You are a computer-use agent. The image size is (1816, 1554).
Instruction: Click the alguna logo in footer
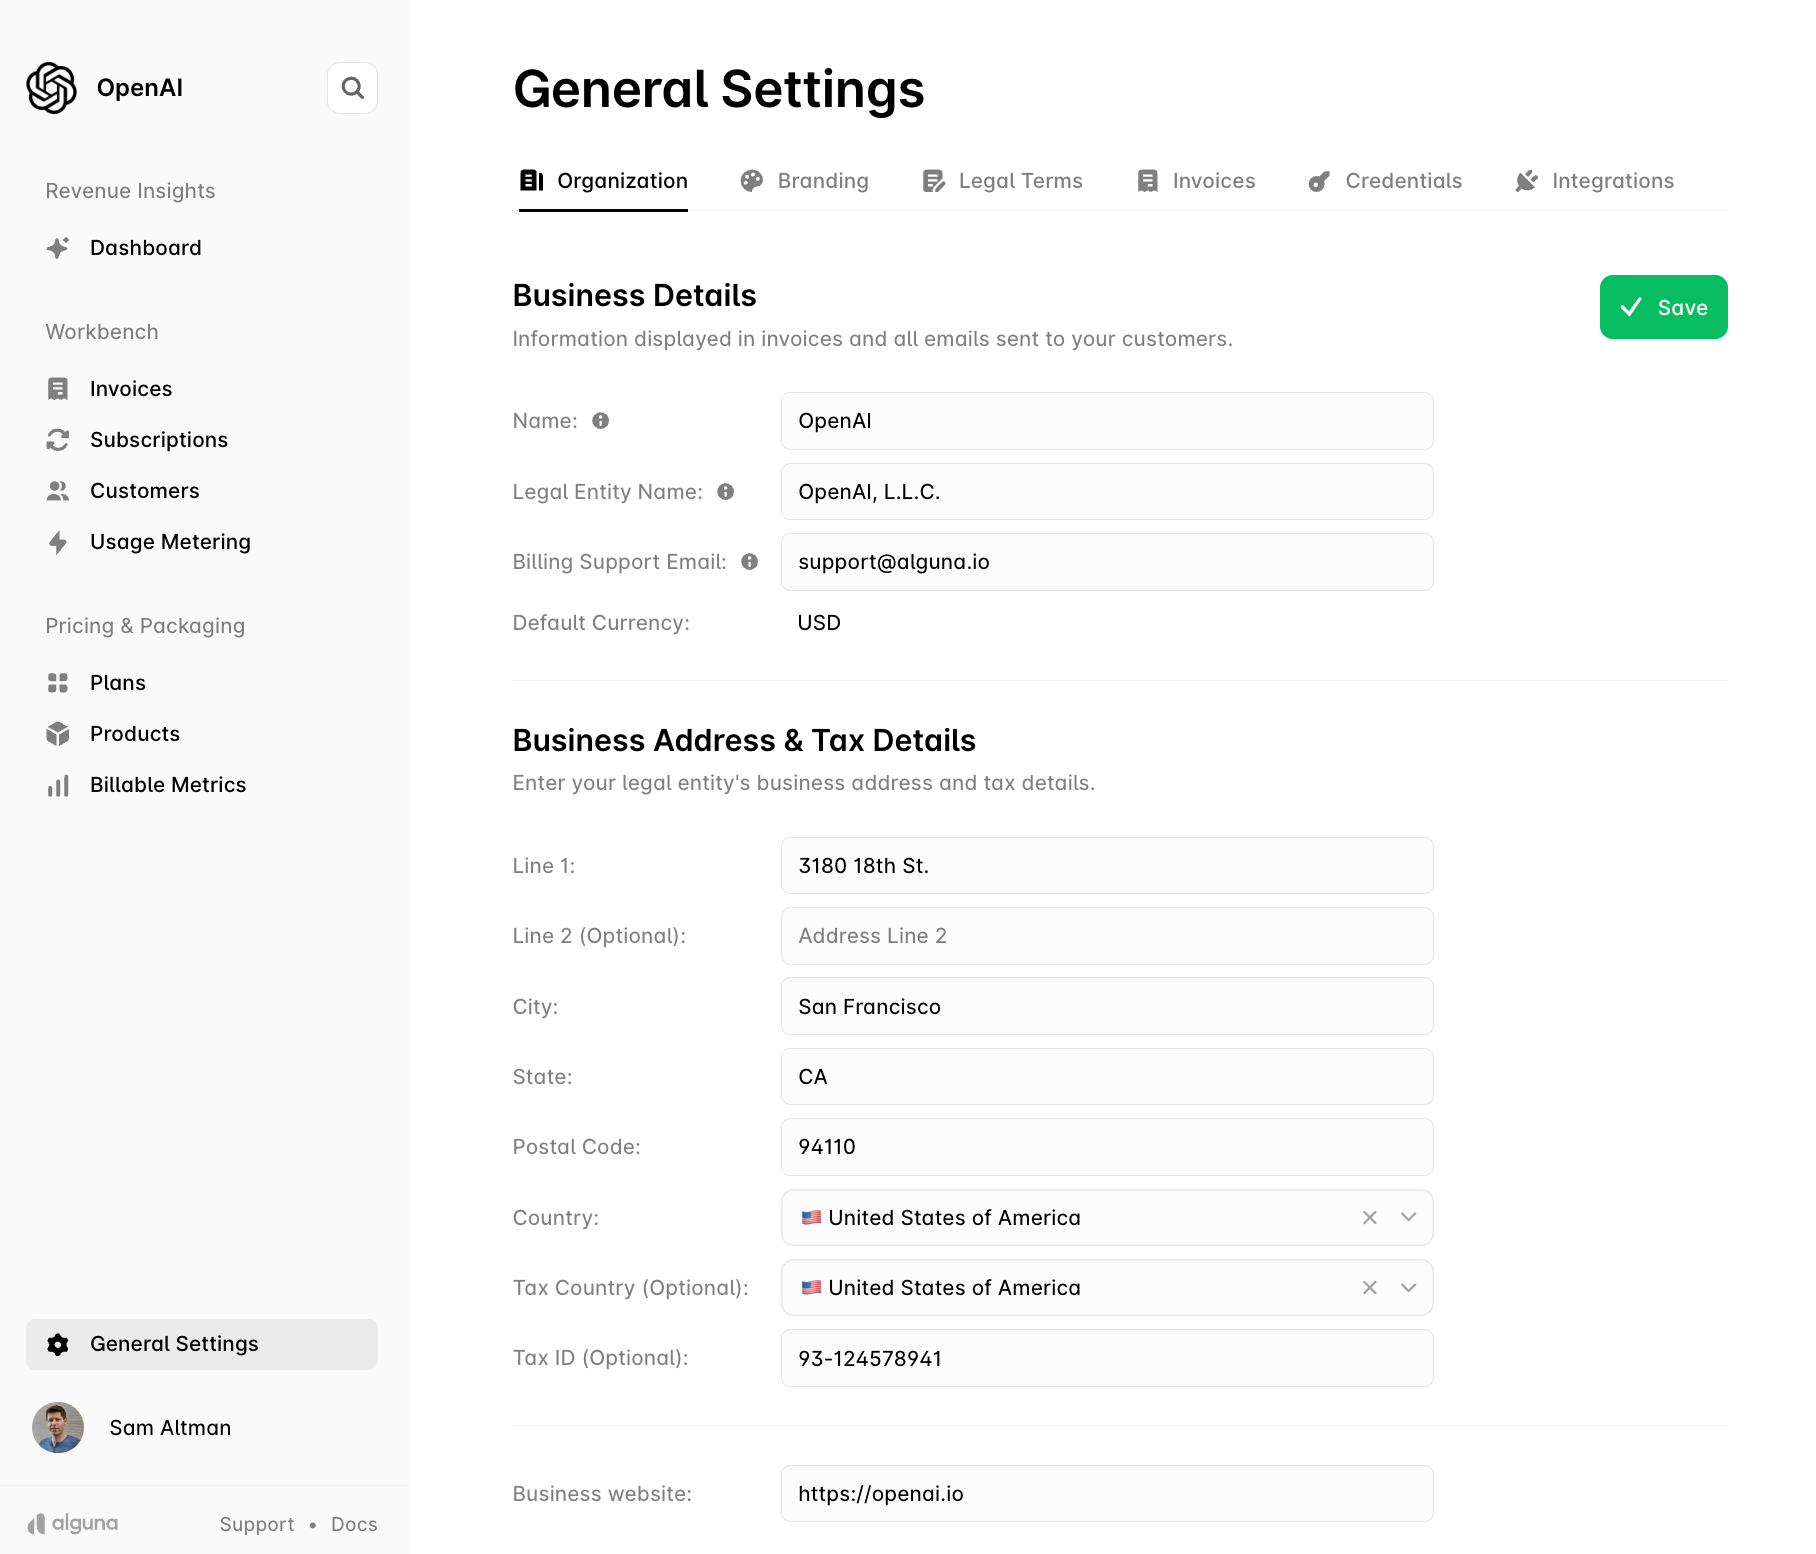pos(72,1523)
